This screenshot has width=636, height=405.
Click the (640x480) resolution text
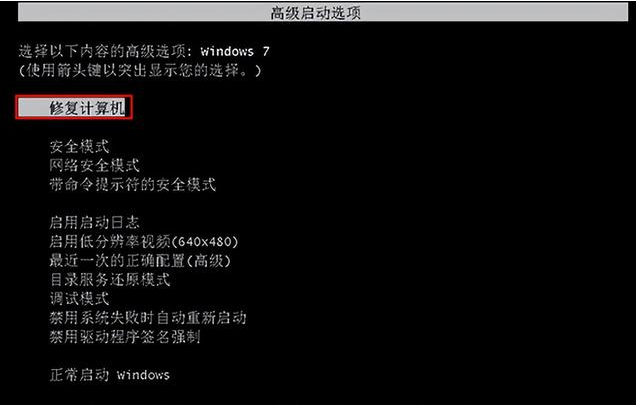click(x=205, y=242)
